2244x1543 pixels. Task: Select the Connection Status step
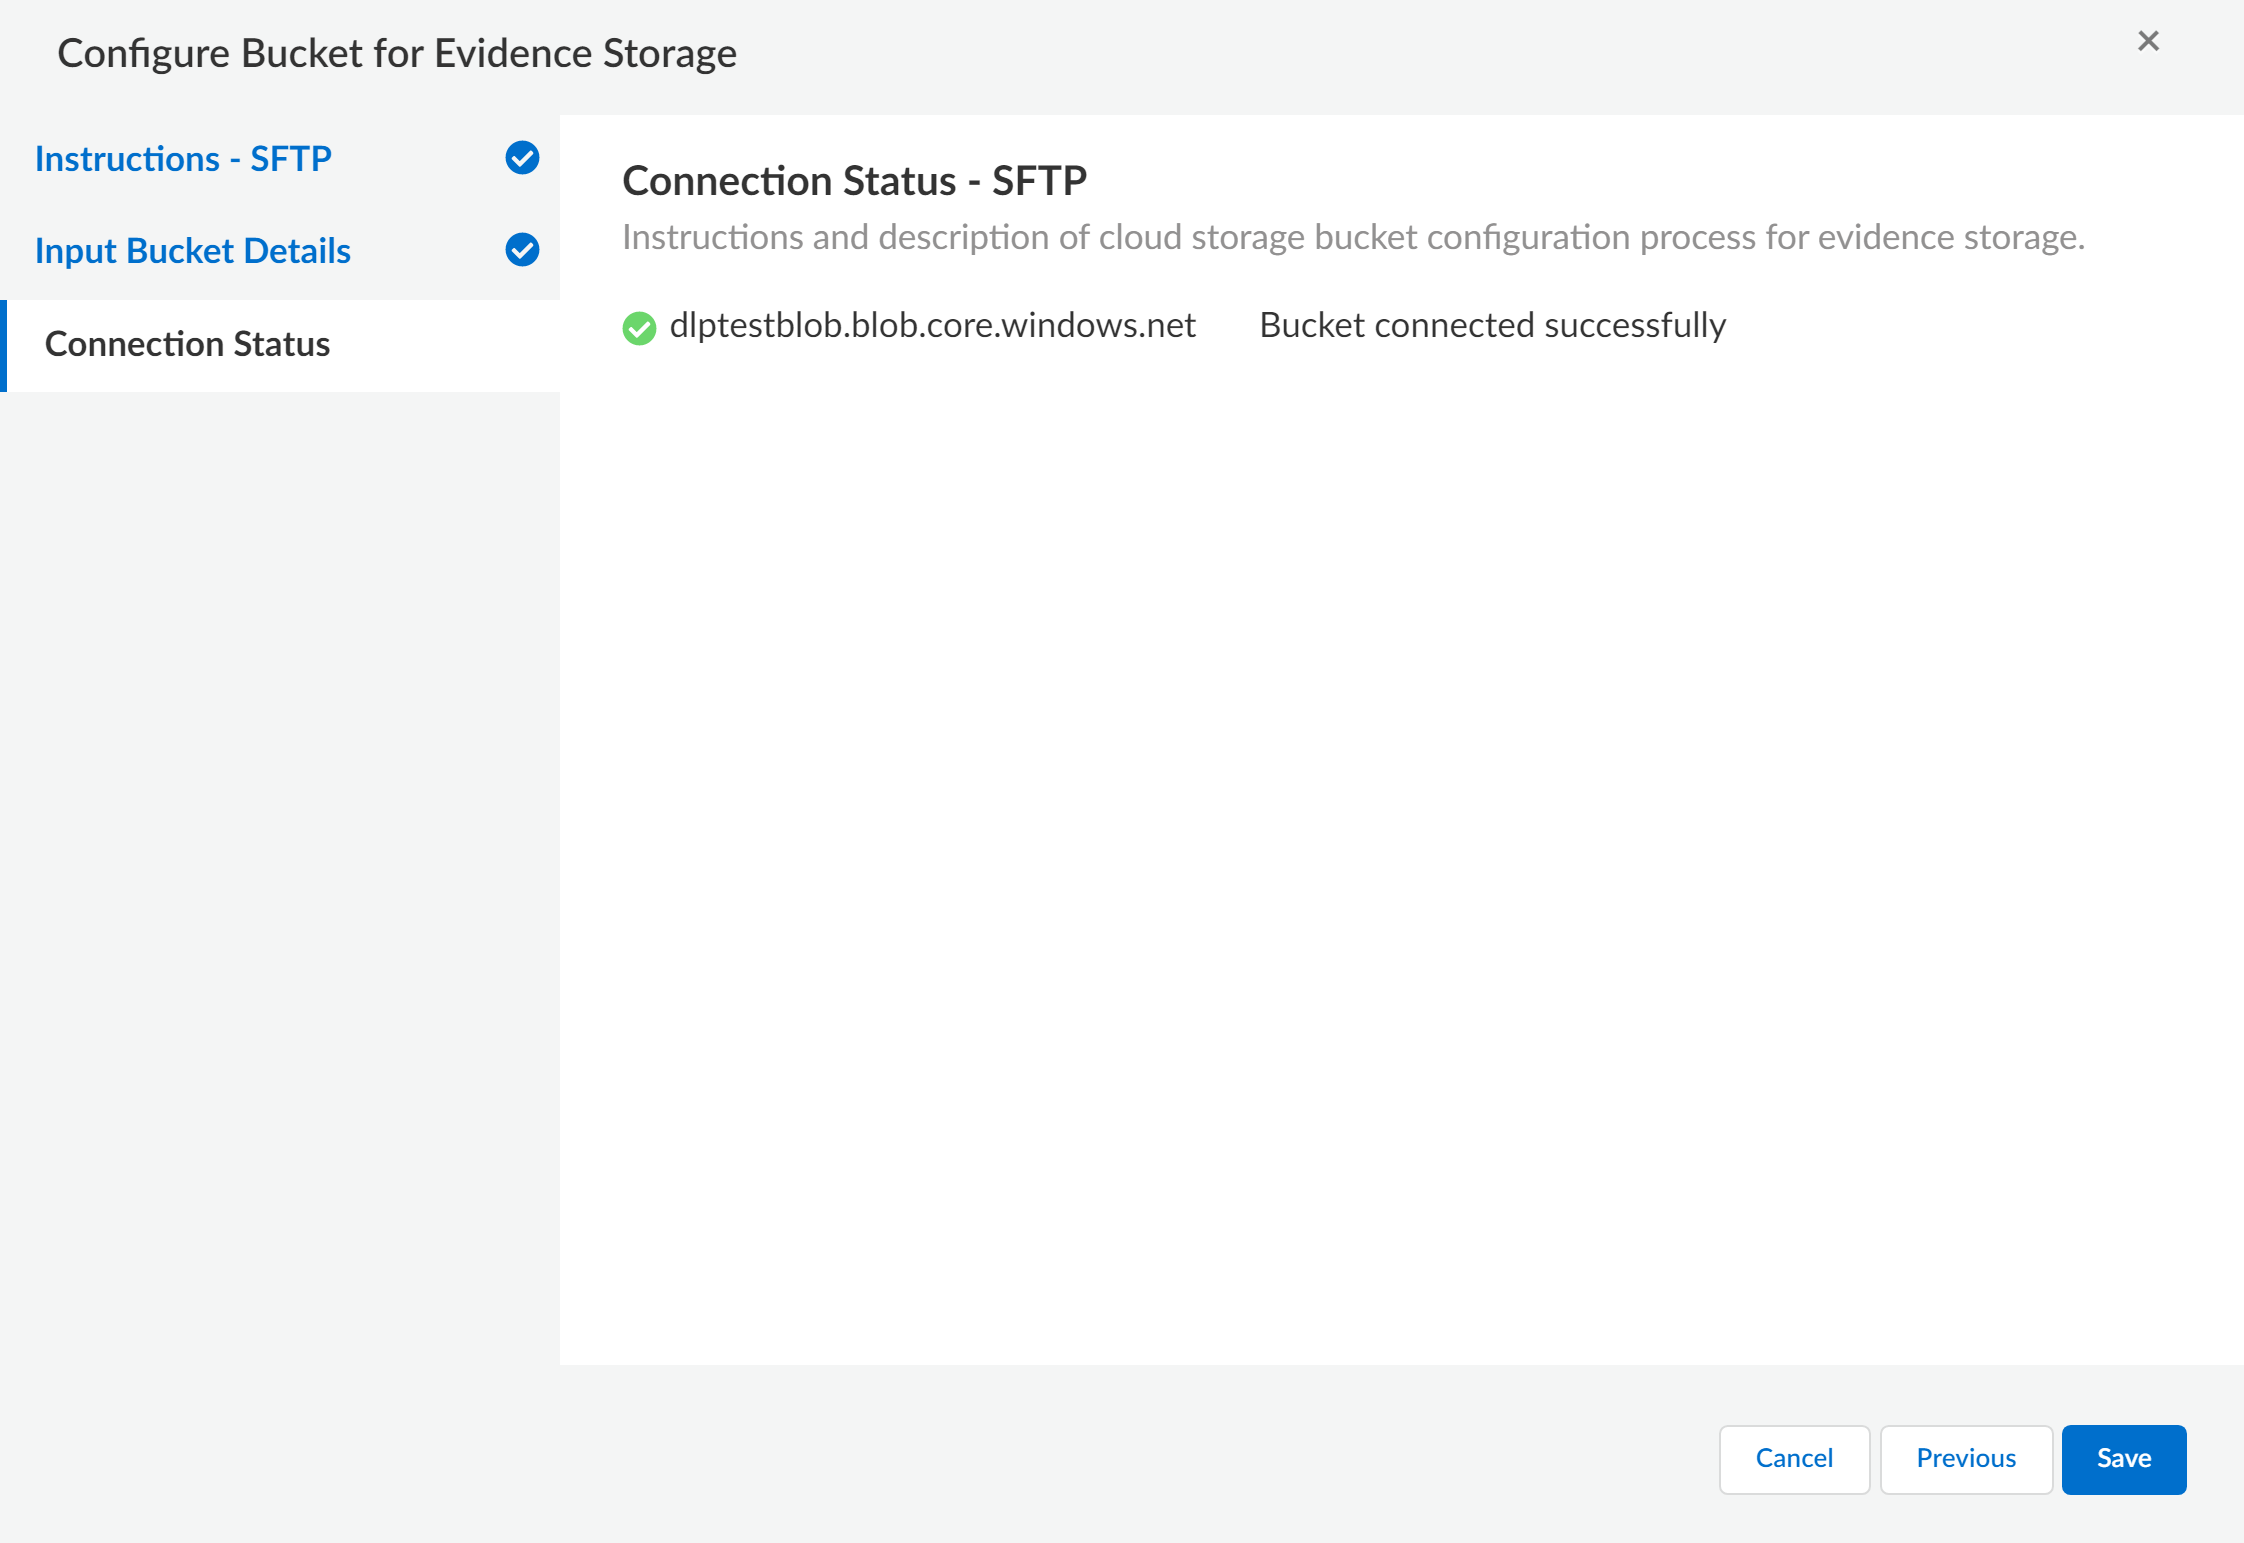pyautogui.click(x=187, y=344)
